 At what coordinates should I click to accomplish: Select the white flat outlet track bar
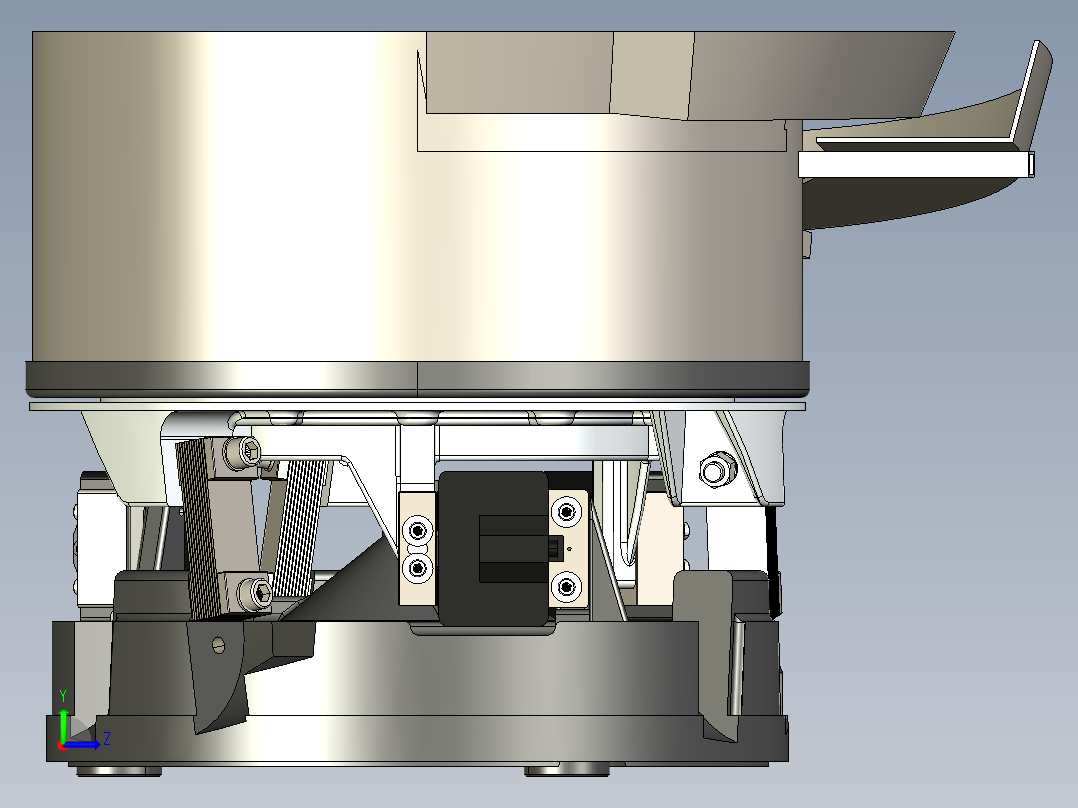coord(916,165)
